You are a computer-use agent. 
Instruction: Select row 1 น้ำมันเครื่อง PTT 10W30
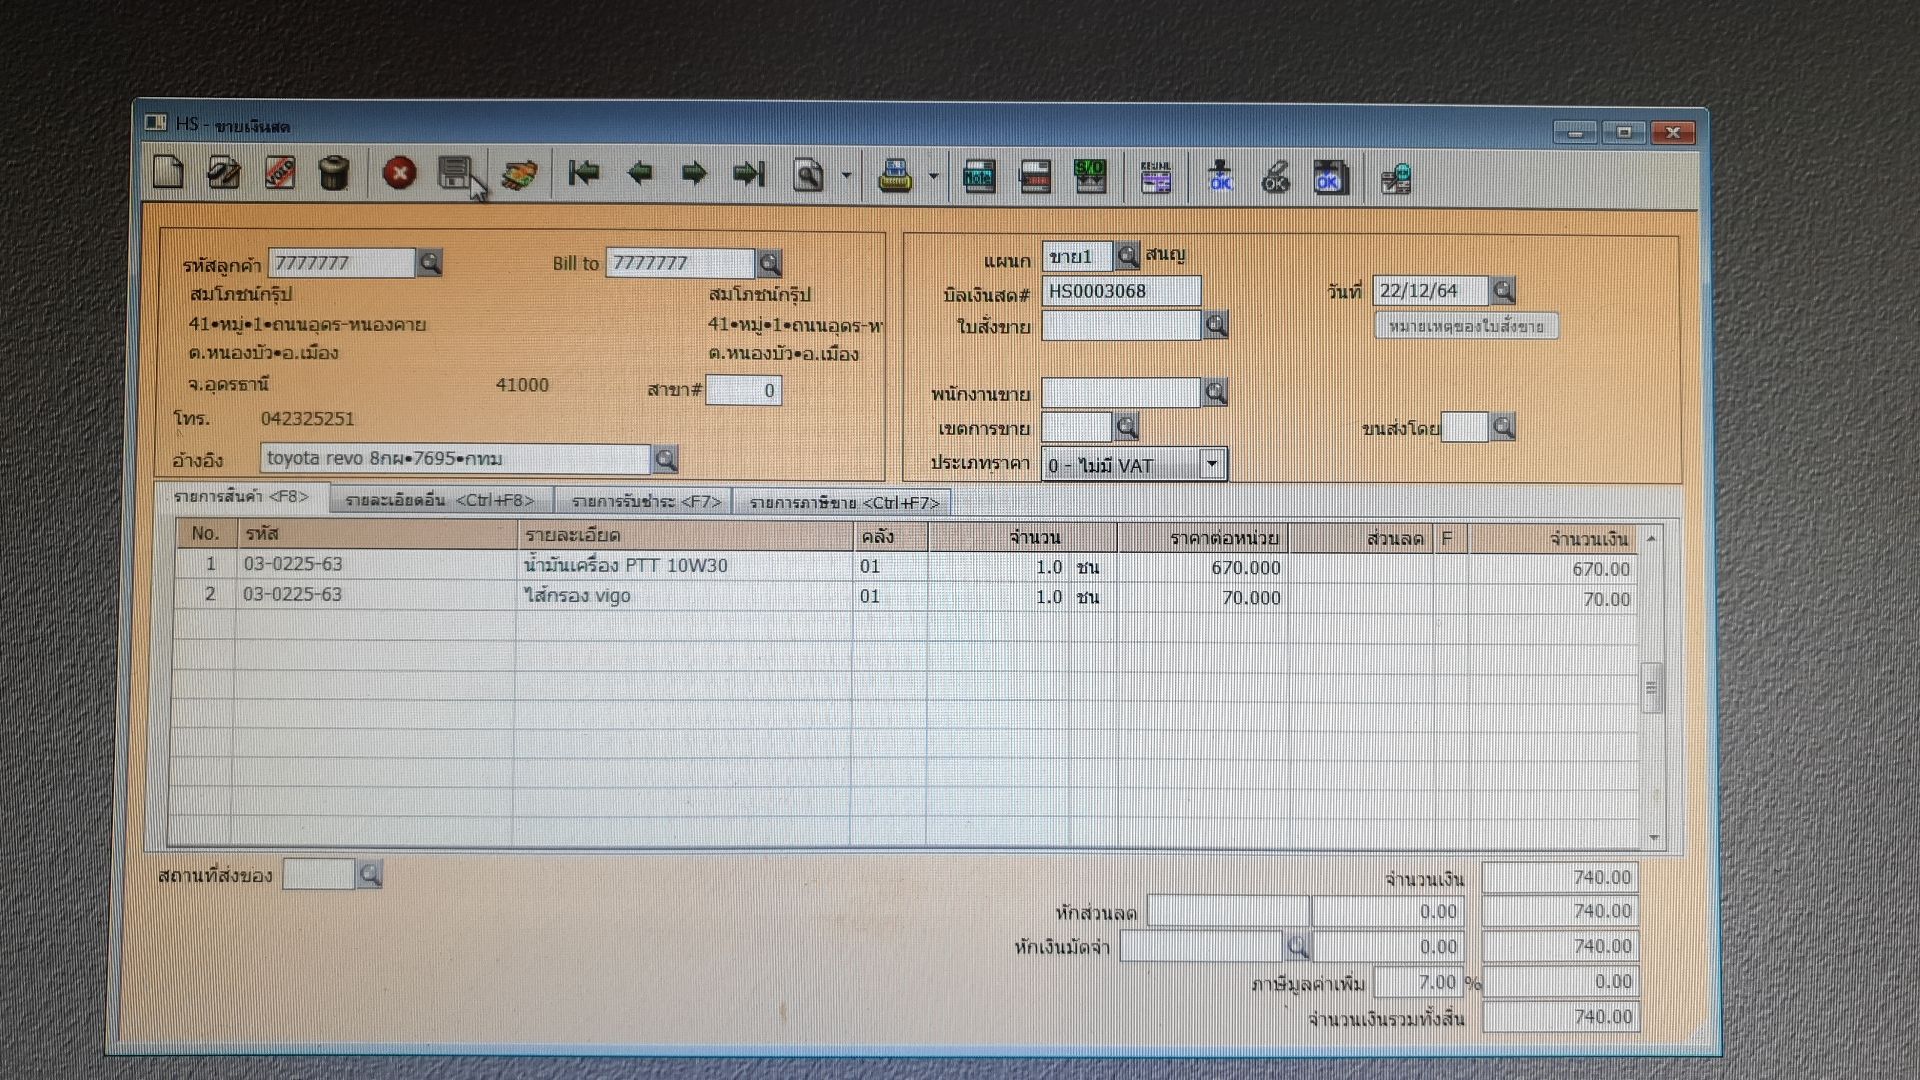point(905,566)
